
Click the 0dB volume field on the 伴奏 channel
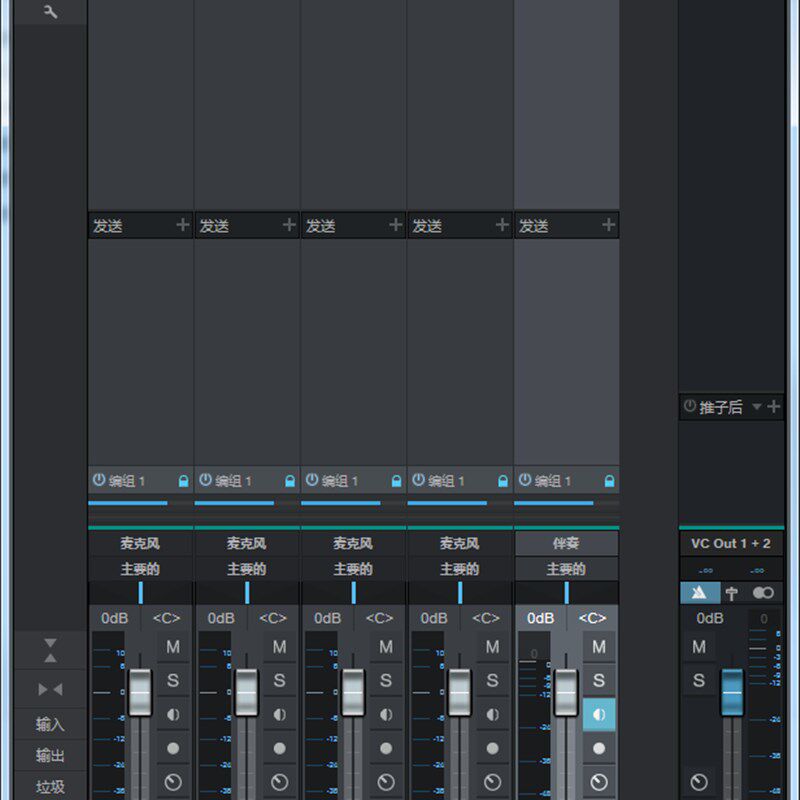click(x=541, y=618)
